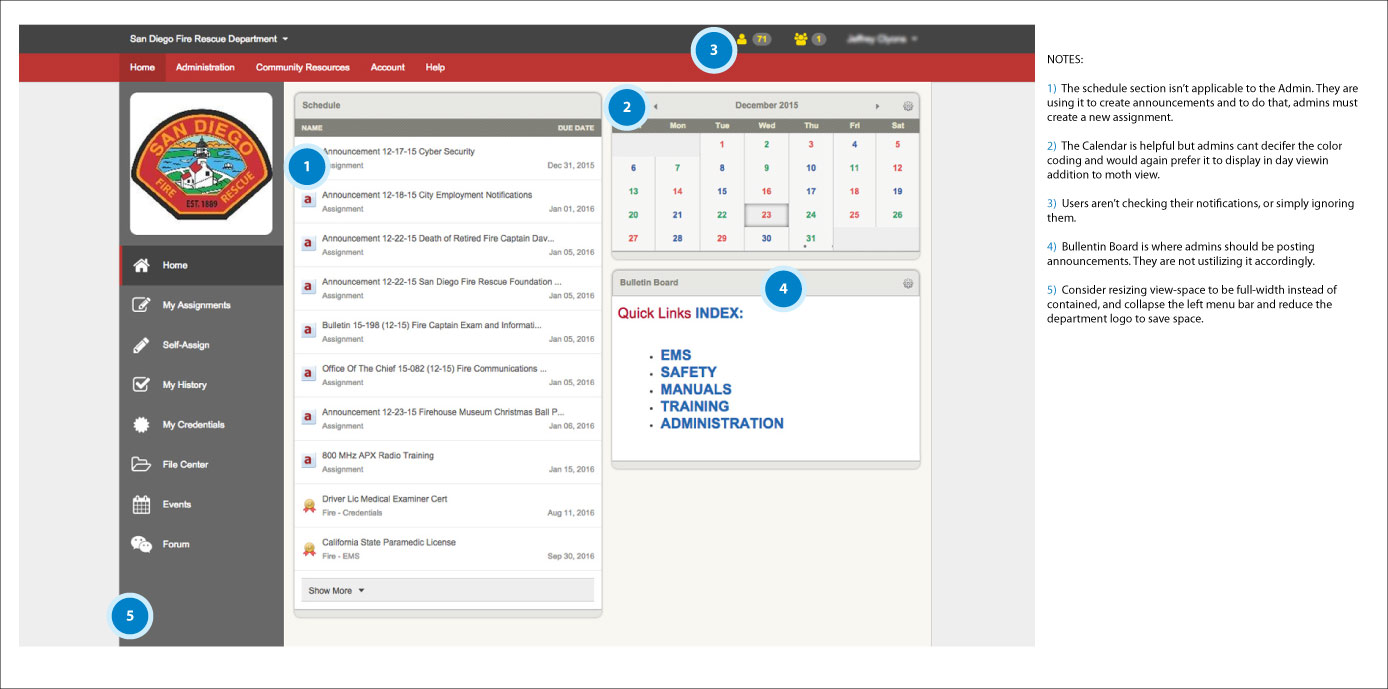Open Bulletin Board settings gear

907,284
